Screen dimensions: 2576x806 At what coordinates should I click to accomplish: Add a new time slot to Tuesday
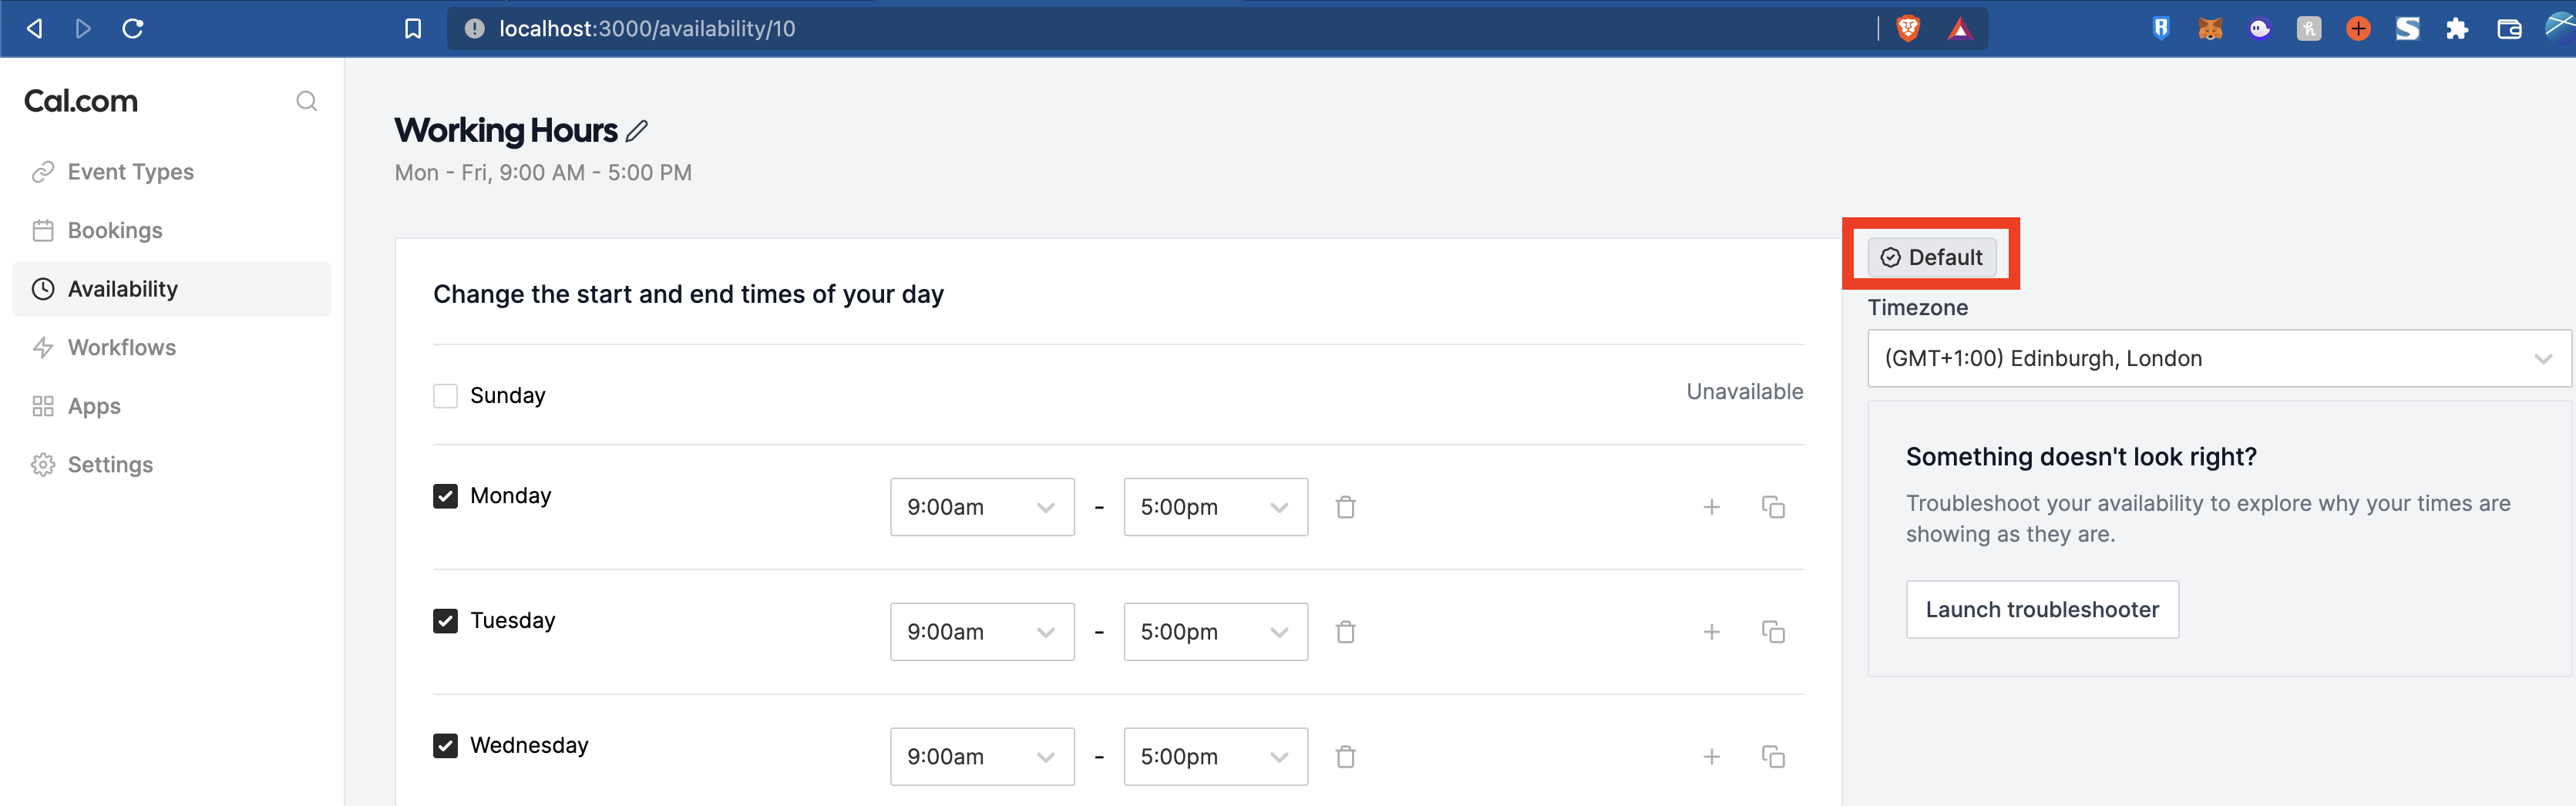(1711, 632)
